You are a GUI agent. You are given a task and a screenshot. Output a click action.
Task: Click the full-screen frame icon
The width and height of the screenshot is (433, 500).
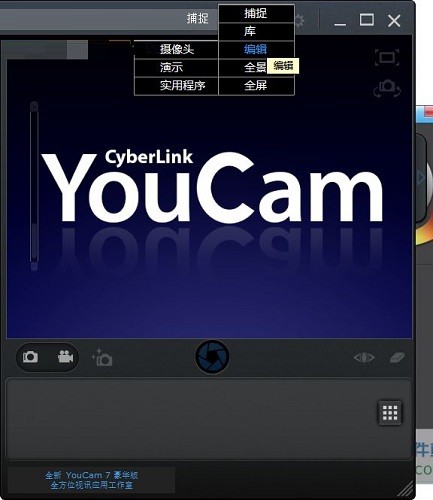point(387,58)
